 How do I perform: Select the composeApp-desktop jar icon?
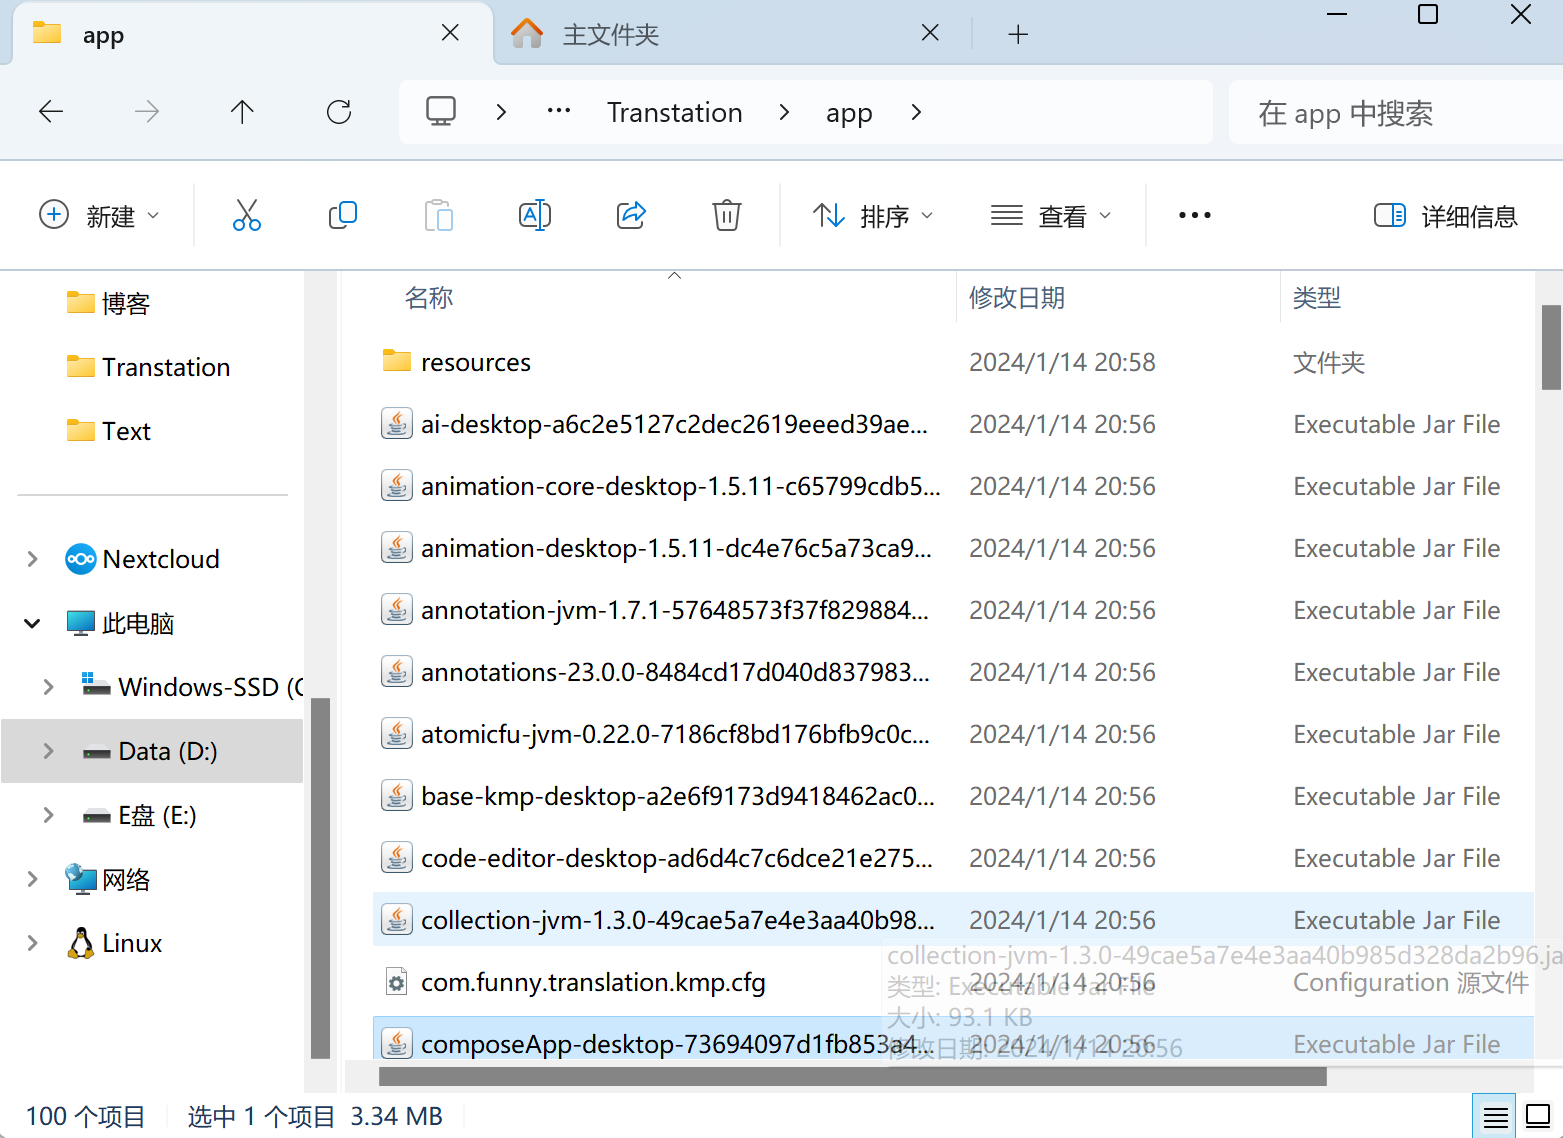[x=397, y=1044]
